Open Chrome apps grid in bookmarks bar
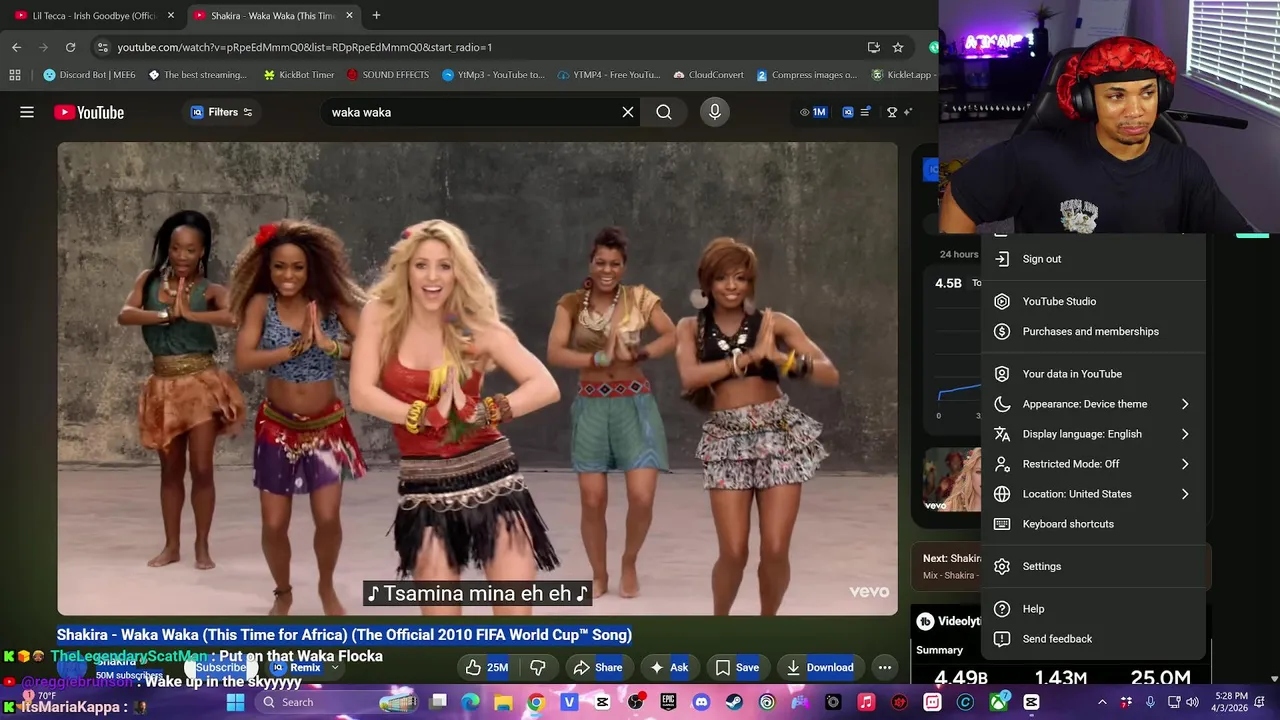 [x=15, y=75]
